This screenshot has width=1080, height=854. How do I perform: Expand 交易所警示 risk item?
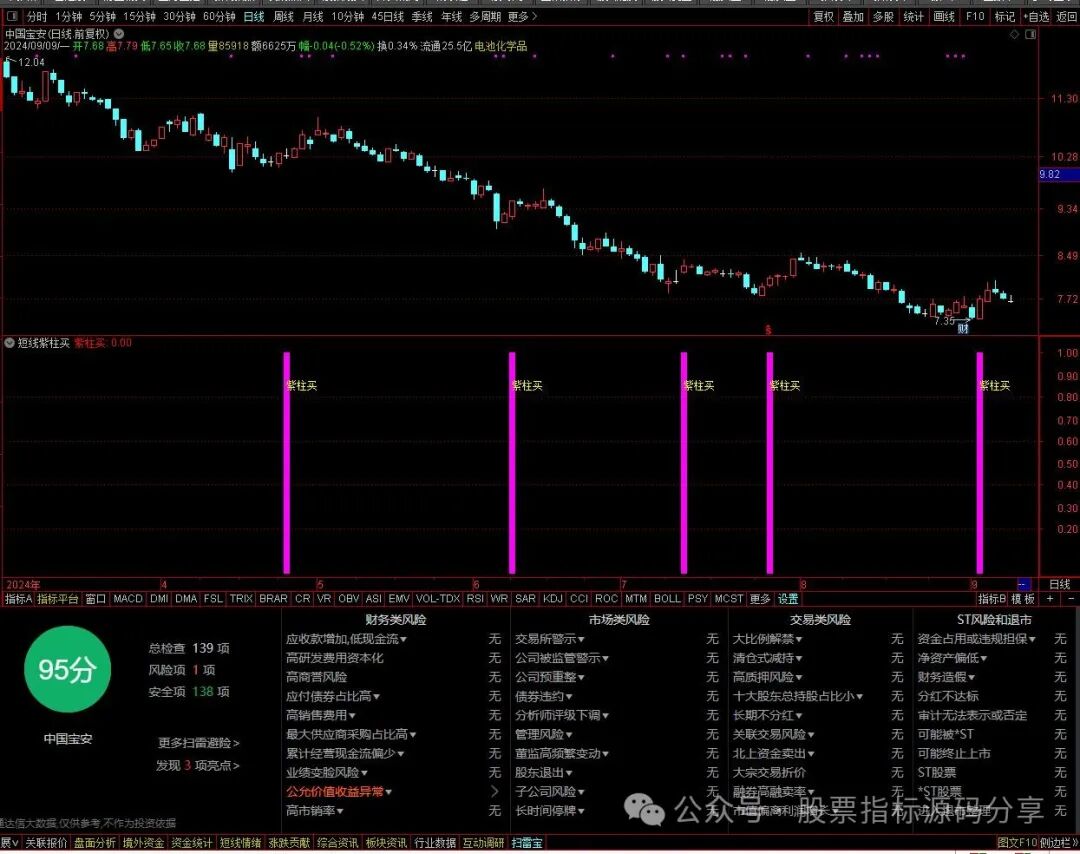pyautogui.click(x=550, y=639)
